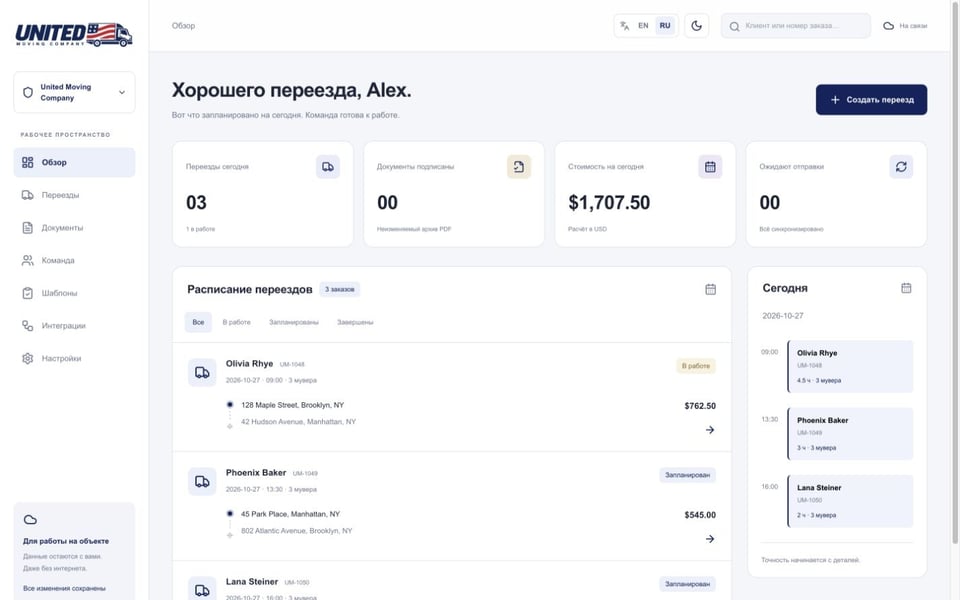Toggle dark mode with moon icon

point(697,26)
